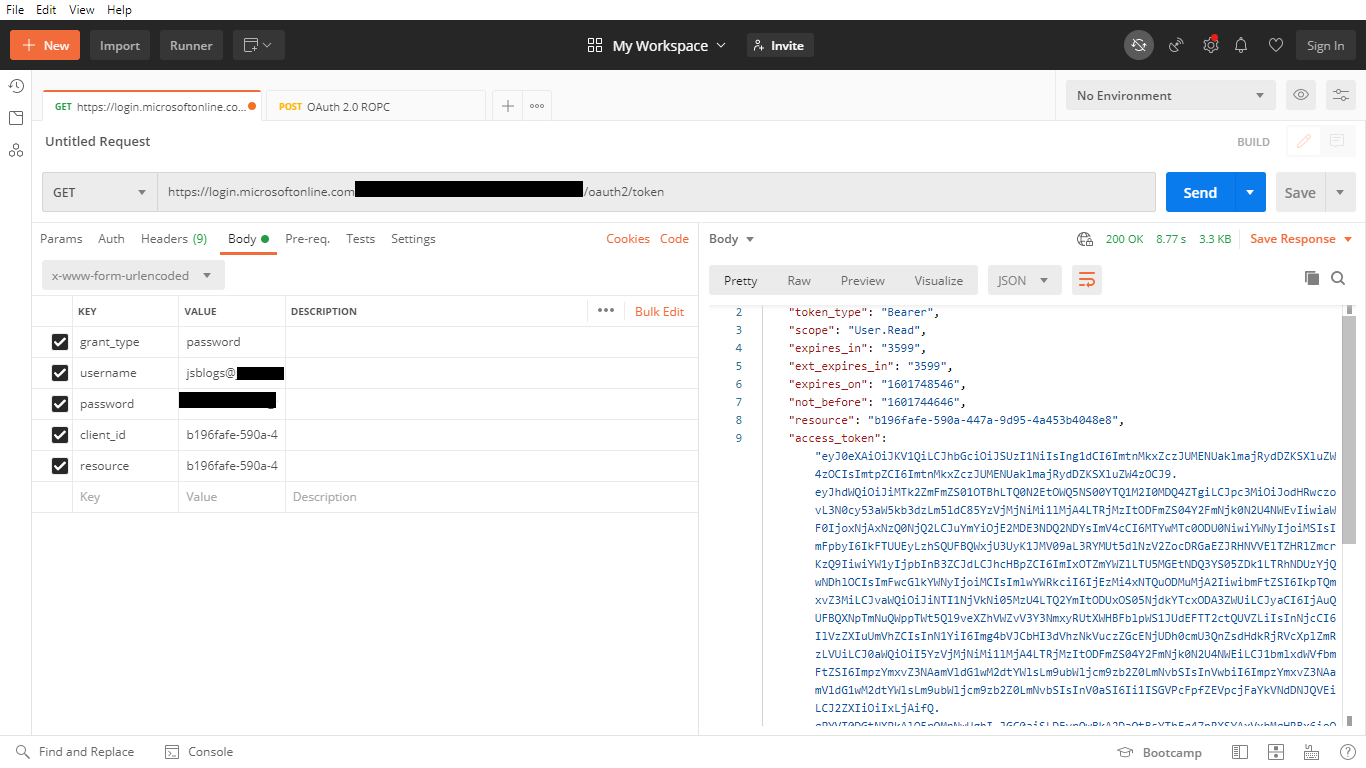Screen dimensions: 1366x768
Task: Uncheck the grant_type parameter checkbox
Action: (x=60, y=342)
